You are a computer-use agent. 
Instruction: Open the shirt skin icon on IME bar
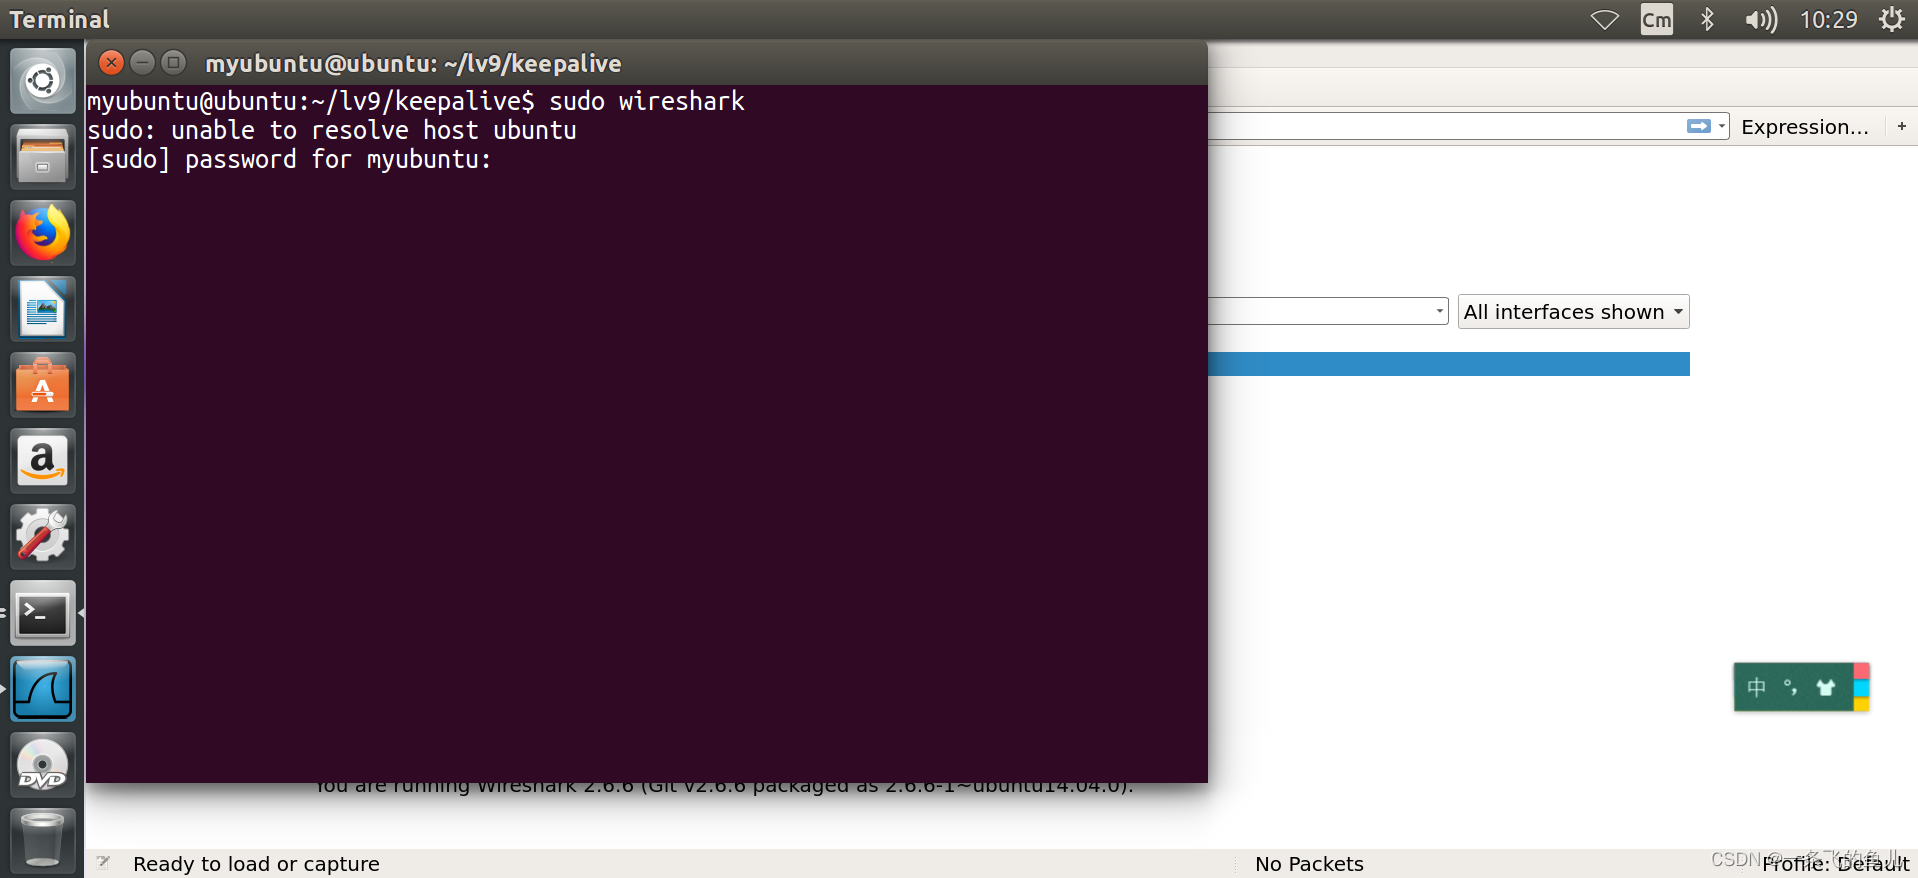tap(1826, 688)
